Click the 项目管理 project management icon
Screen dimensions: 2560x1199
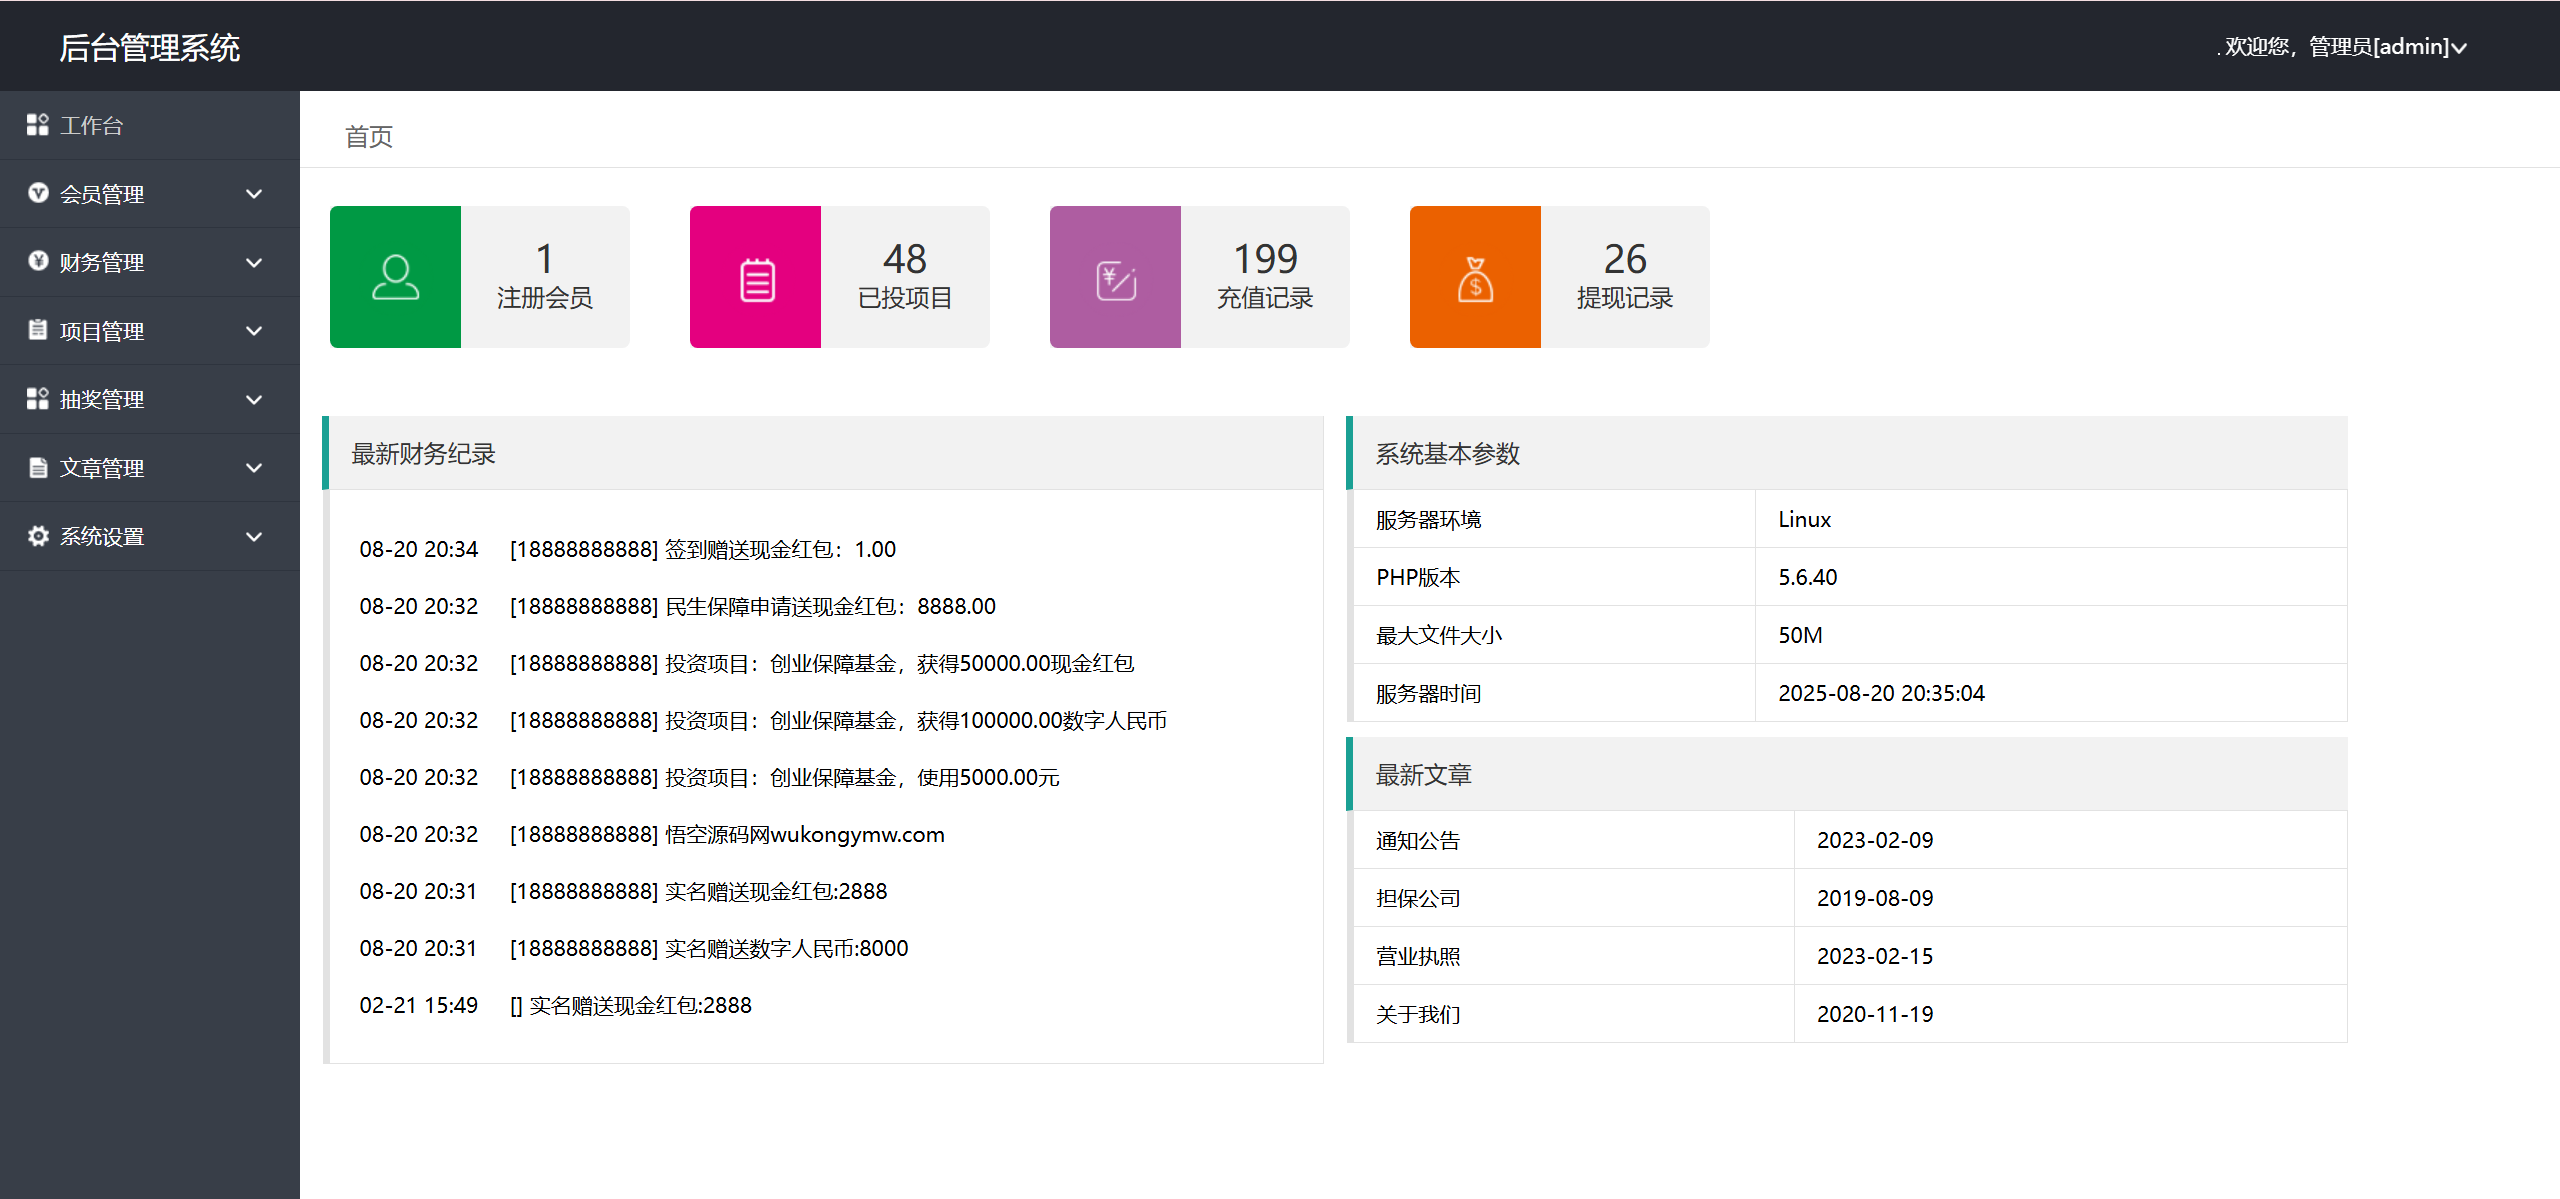click(x=38, y=330)
